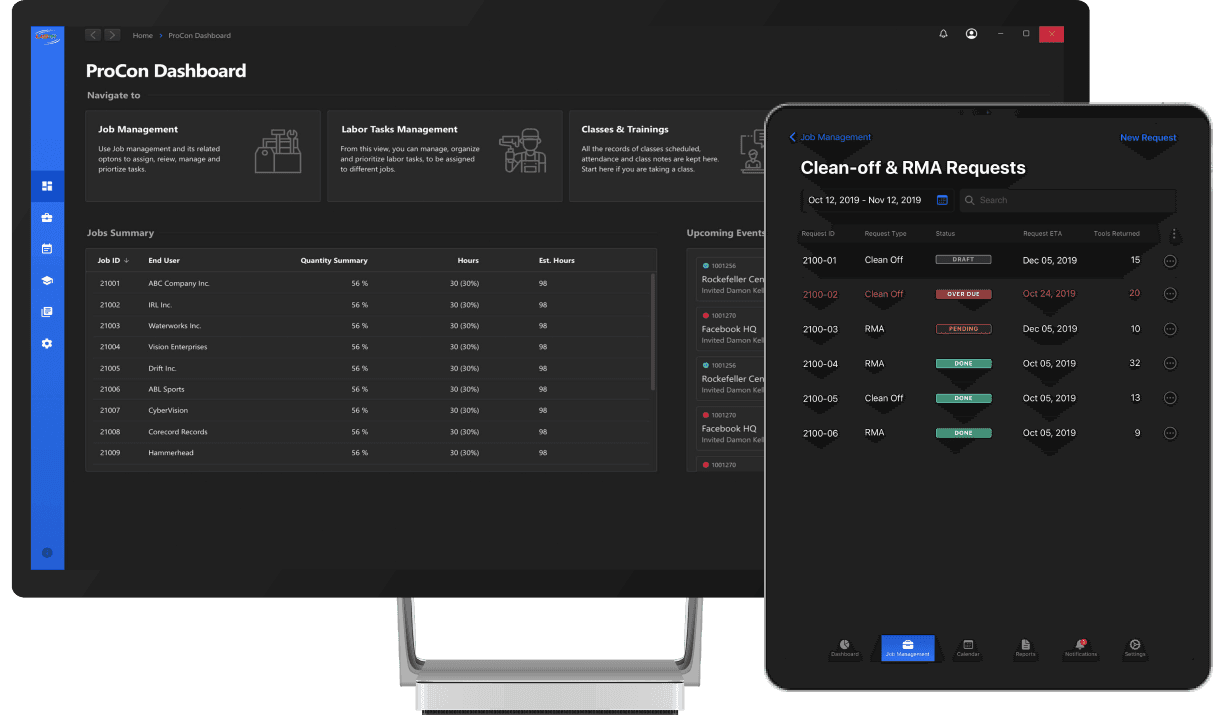Sort the table by Job ID column
The height and width of the screenshot is (715, 1213).
[112, 261]
